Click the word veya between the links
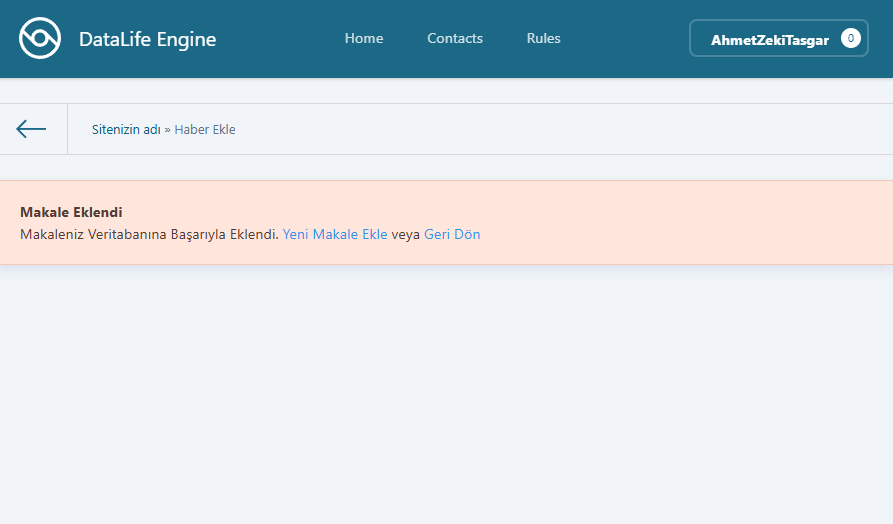This screenshot has height=524, width=893. [x=406, y=235]
